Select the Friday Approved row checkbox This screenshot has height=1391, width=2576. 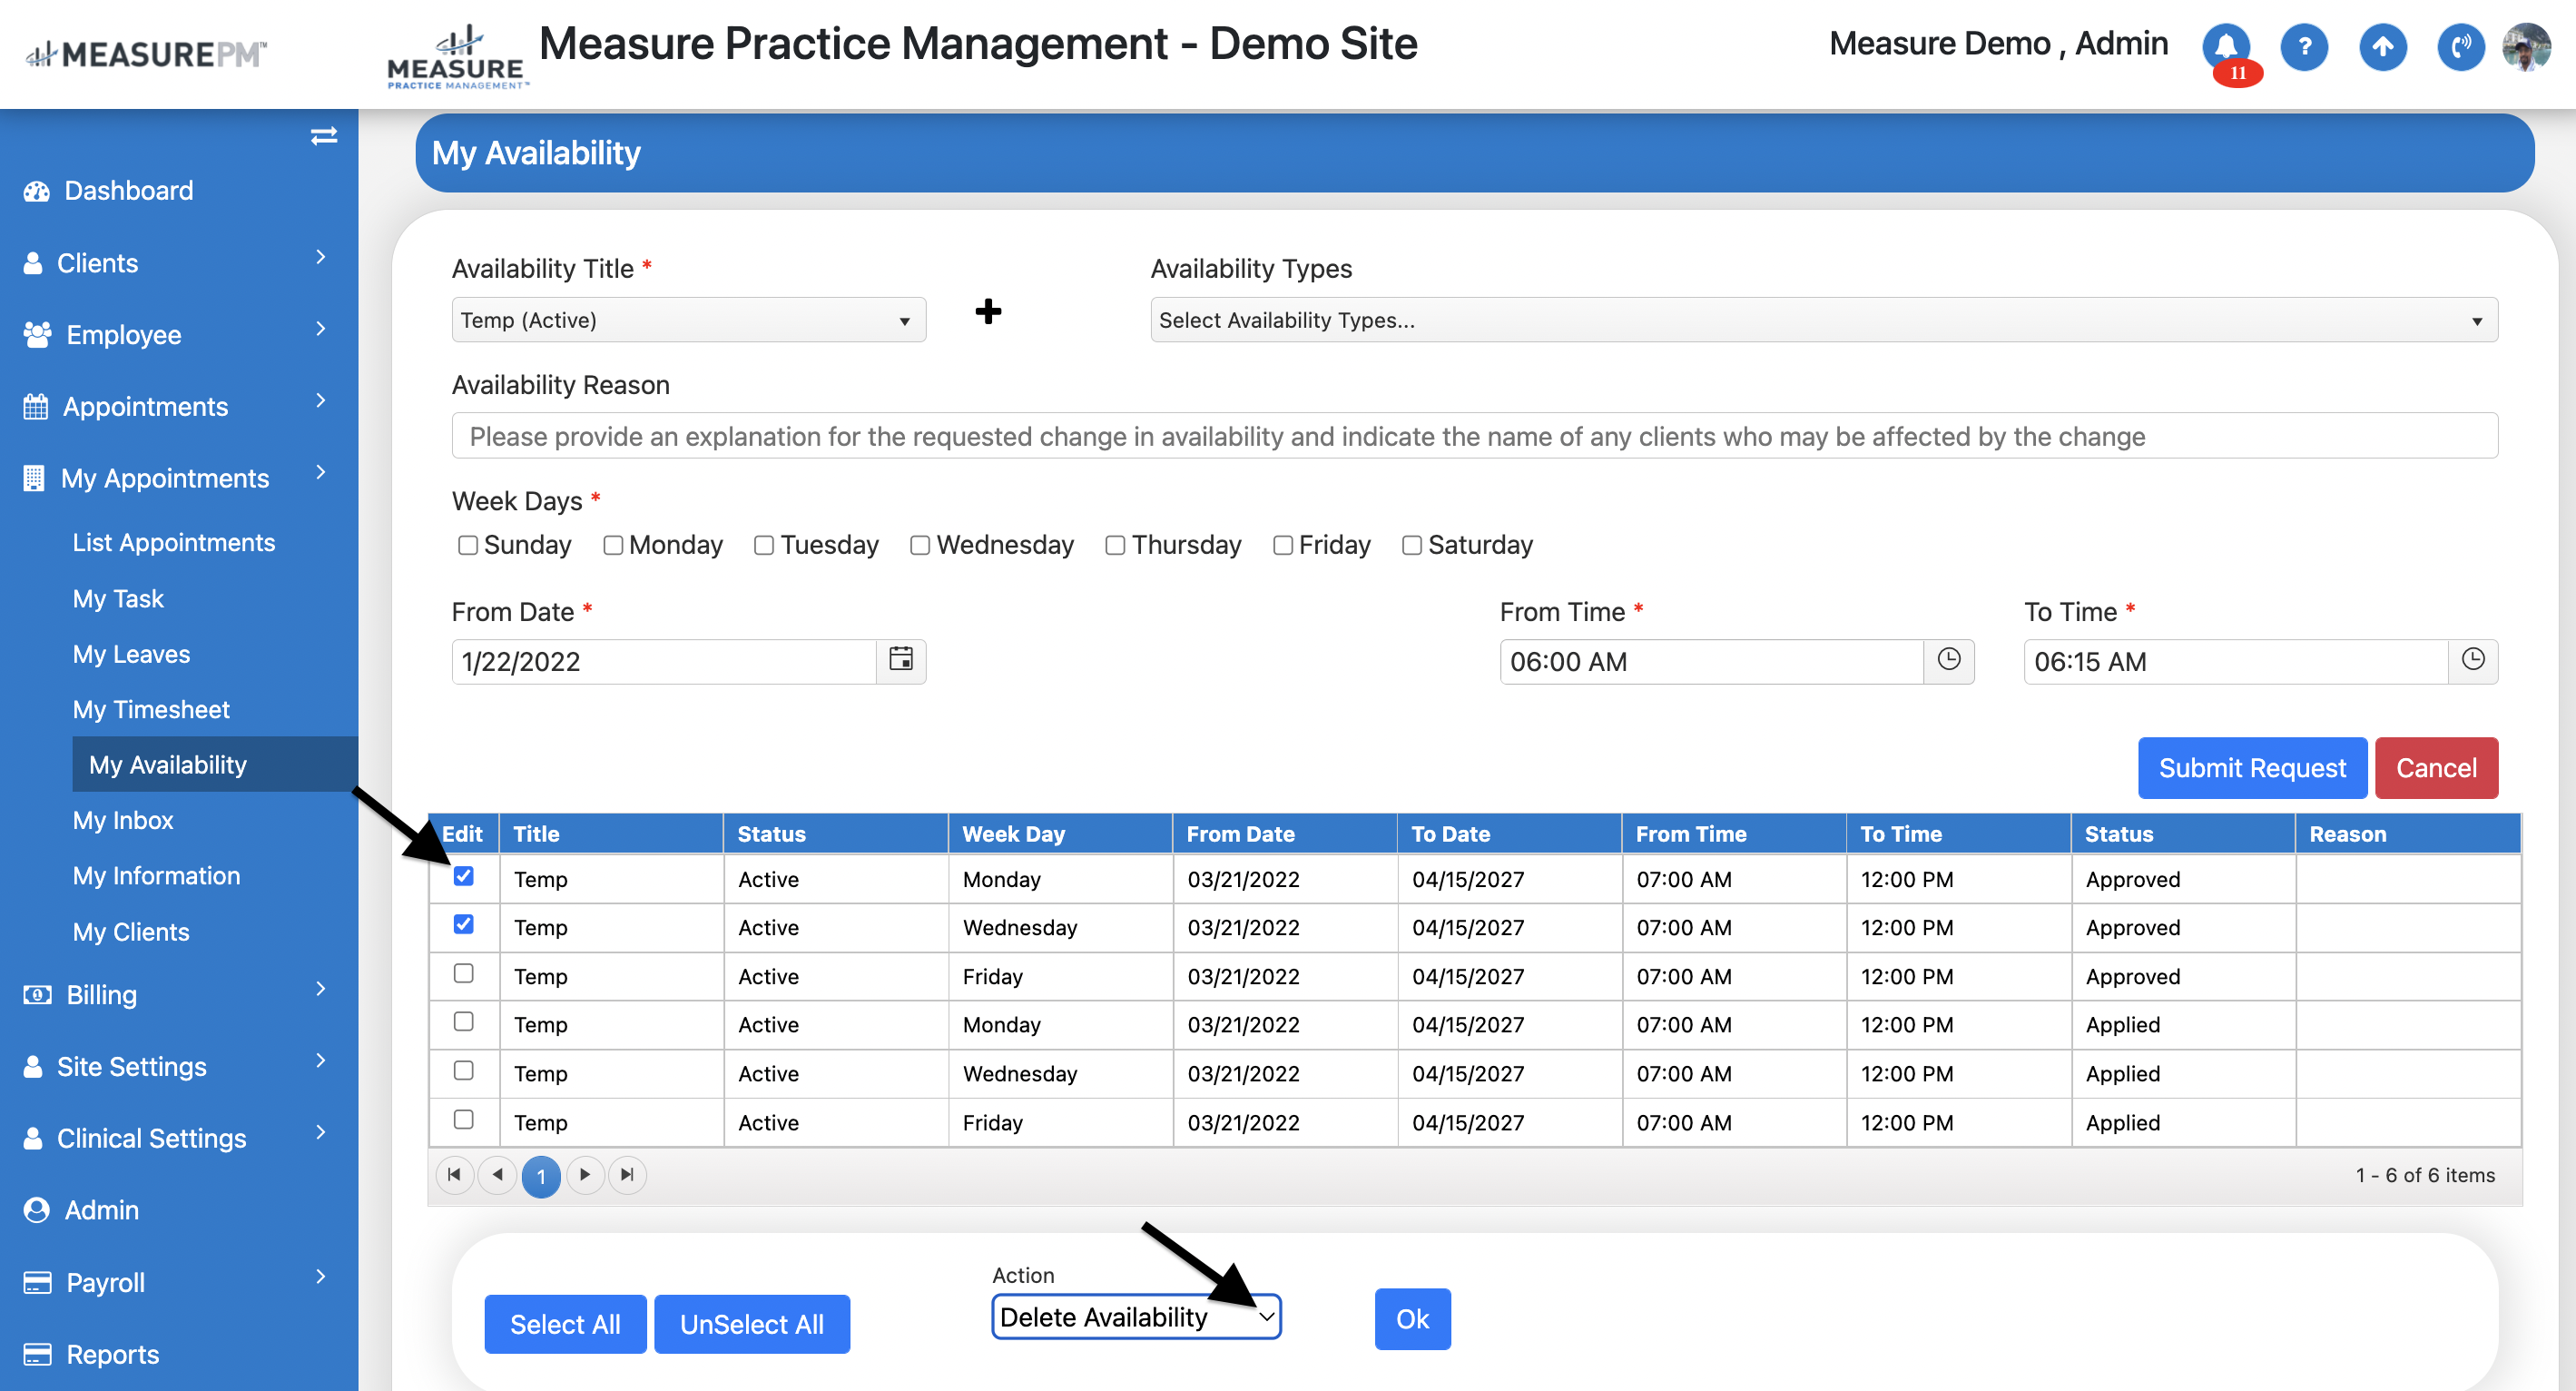pos(463,973)
